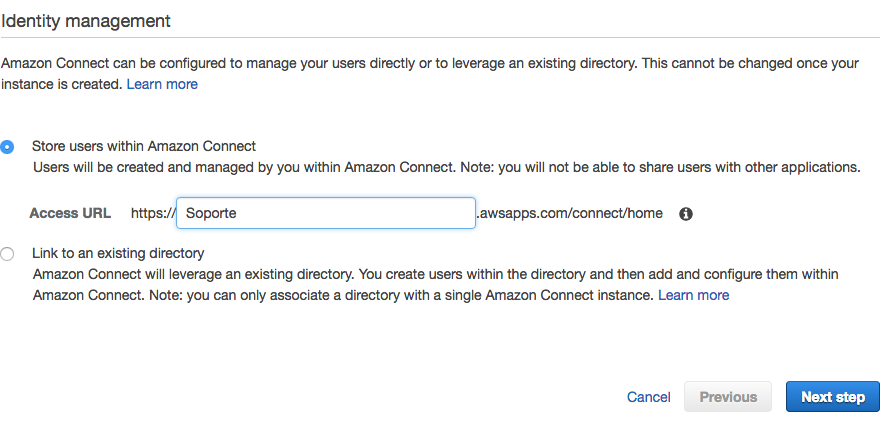
Task: Click the Amazon Connect will leverage description text
Action: pos(435,274)
